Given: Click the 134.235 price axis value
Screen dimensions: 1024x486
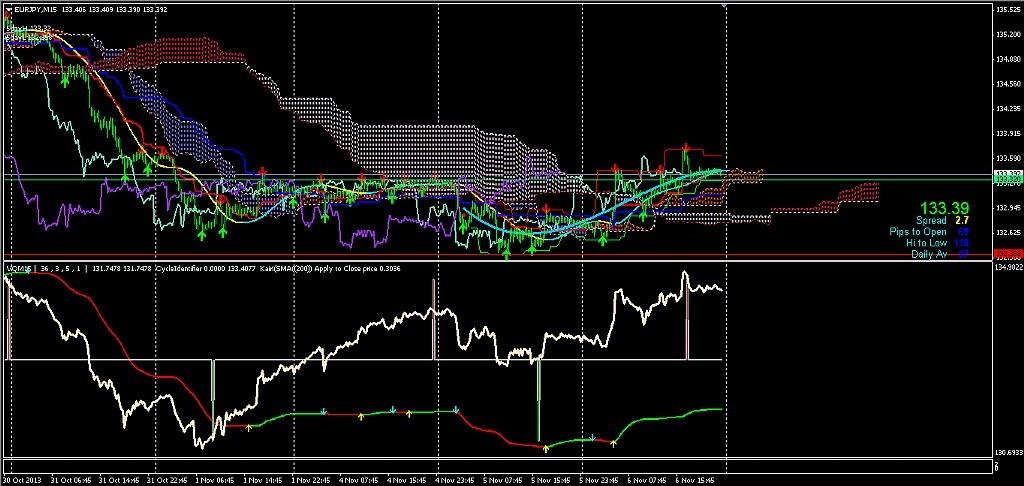Looking at the screenshot, I should pos(1007,108).
